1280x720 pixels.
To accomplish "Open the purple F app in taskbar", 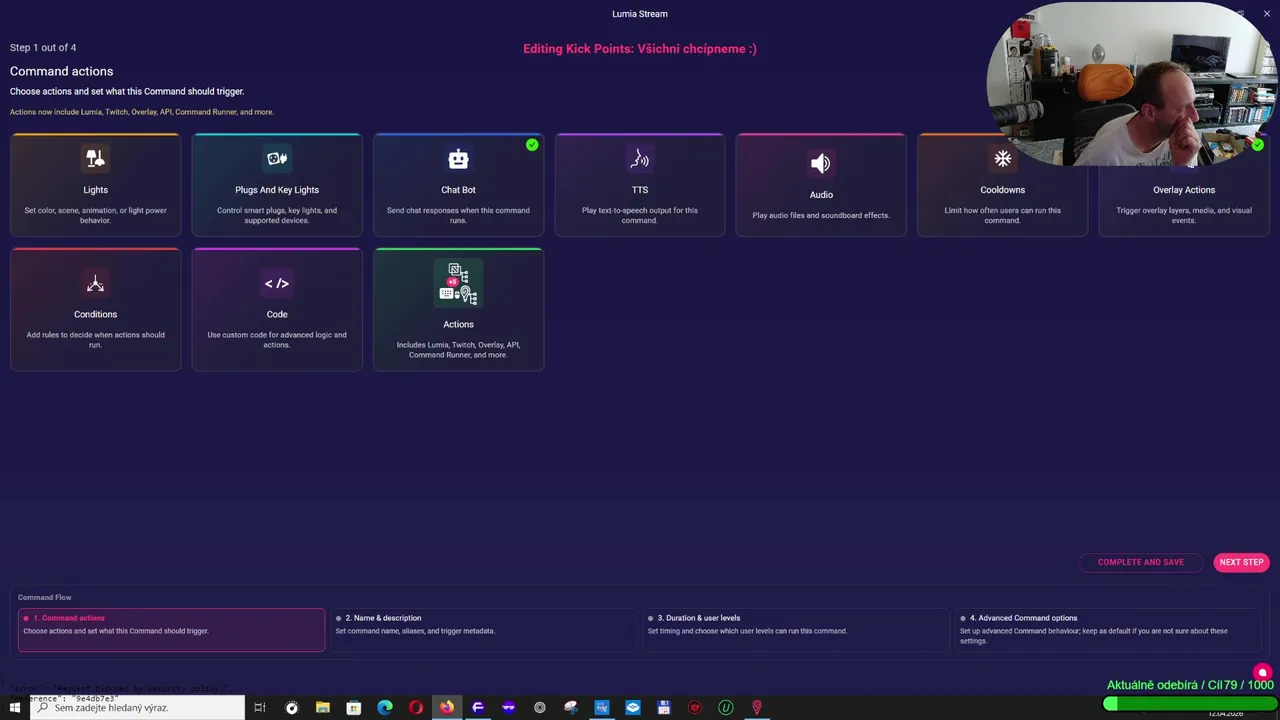I will [x=477, y=707].
